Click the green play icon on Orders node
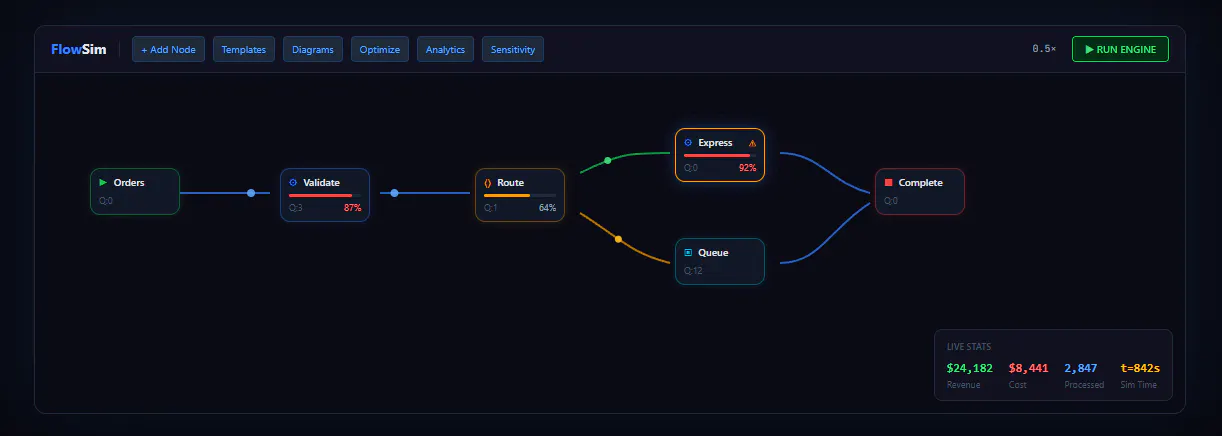Screen dimensions: 1222x436 (103, 183)
